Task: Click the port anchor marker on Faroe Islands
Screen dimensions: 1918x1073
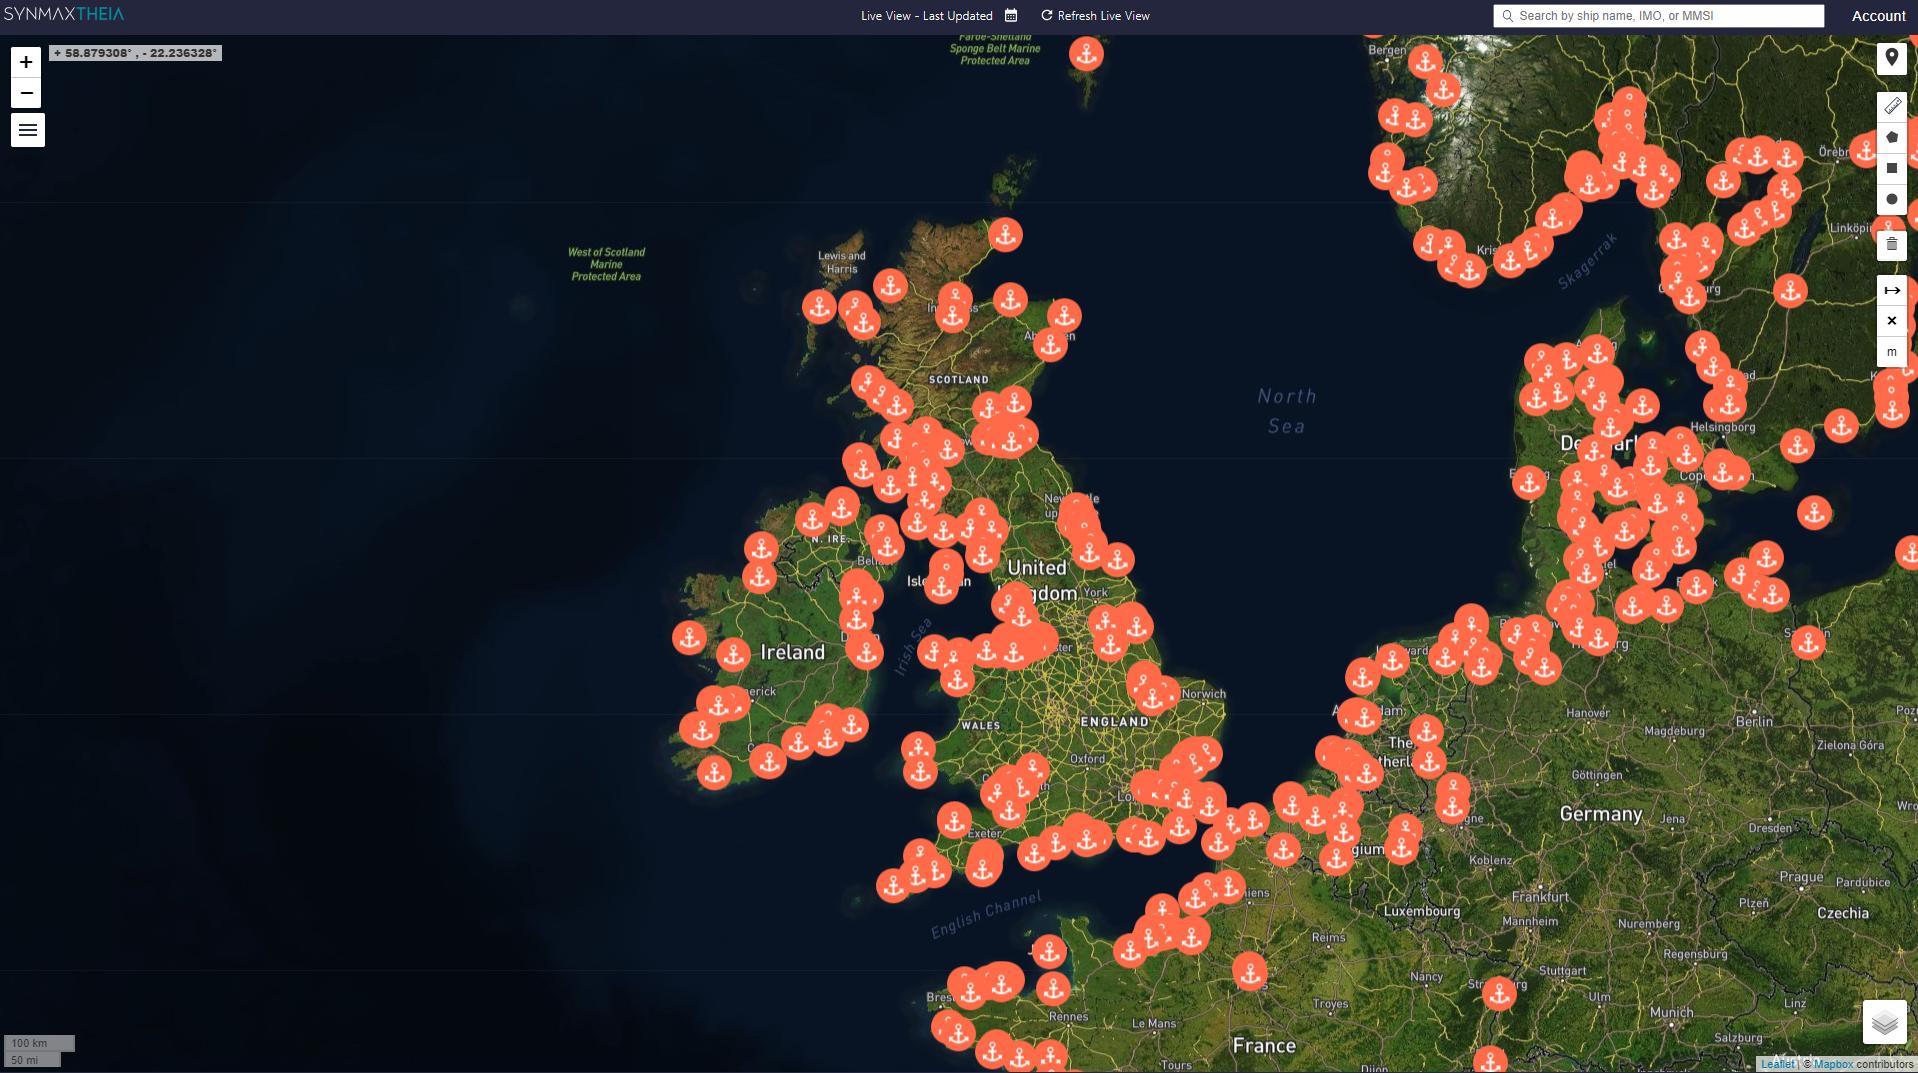Action: click(1086, 53)
